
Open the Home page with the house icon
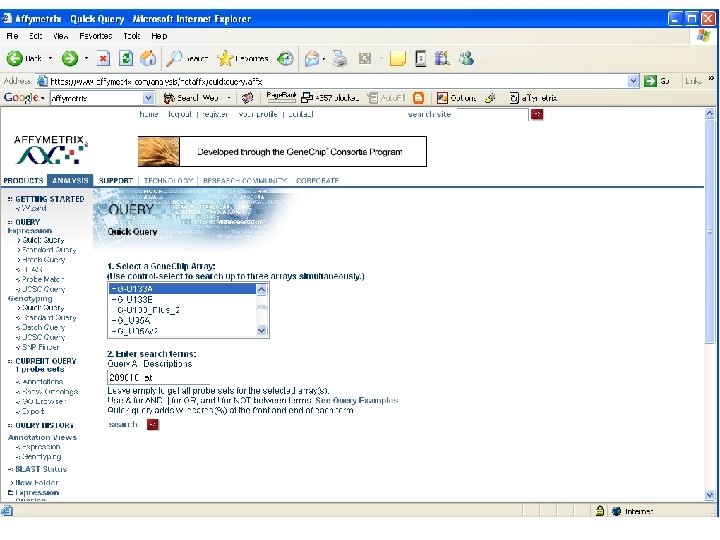(x=148, y=58)
